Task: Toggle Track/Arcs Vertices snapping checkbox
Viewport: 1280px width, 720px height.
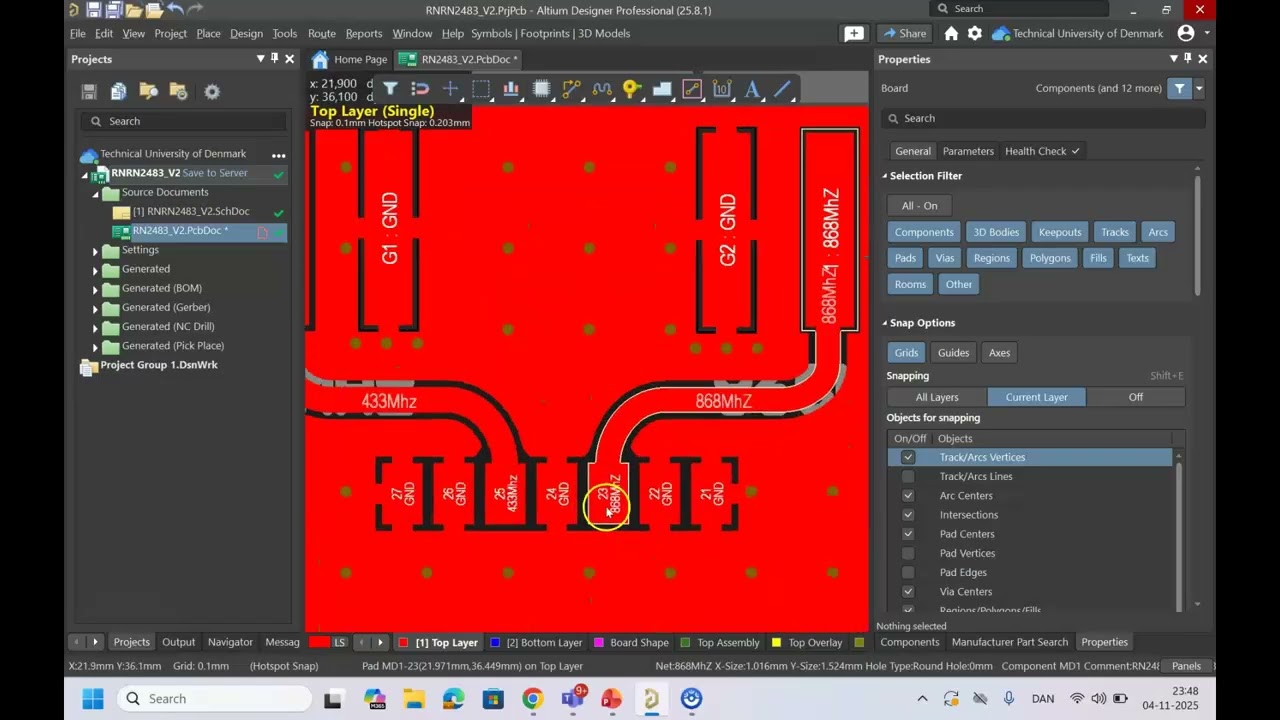Action: (908, 457)
